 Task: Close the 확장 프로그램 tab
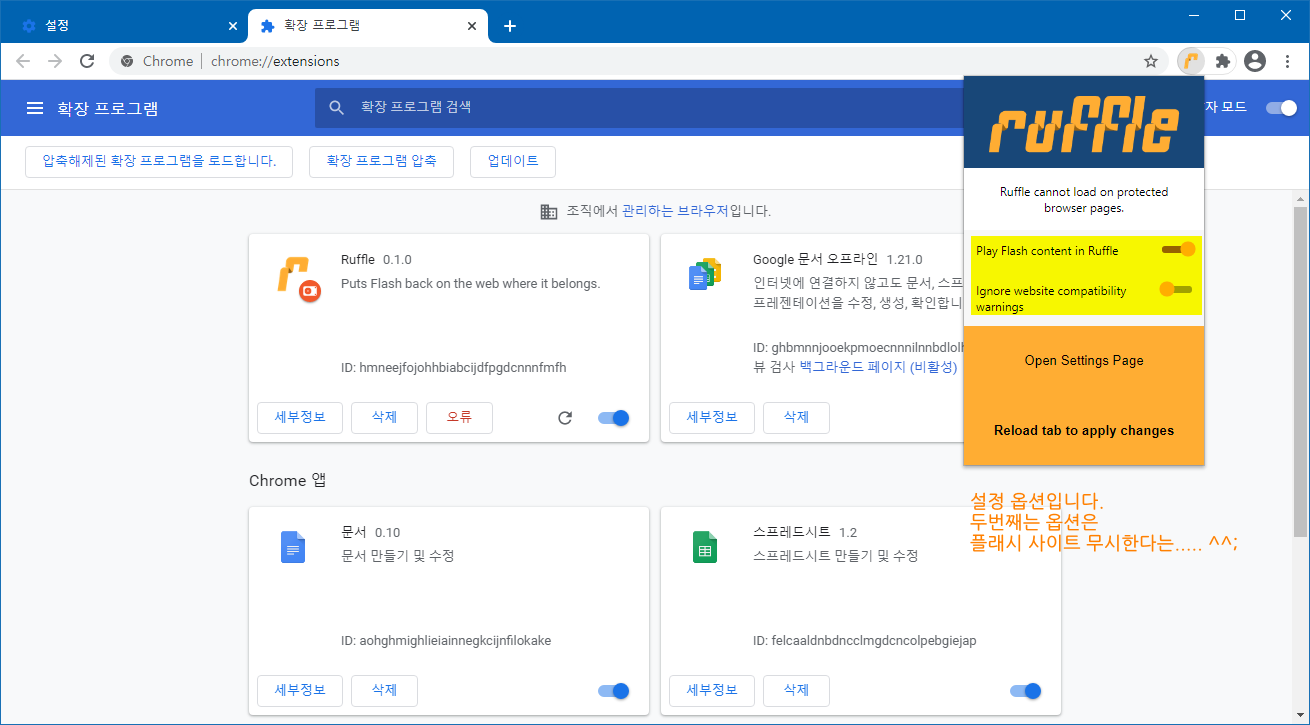(x=470, y=26)
